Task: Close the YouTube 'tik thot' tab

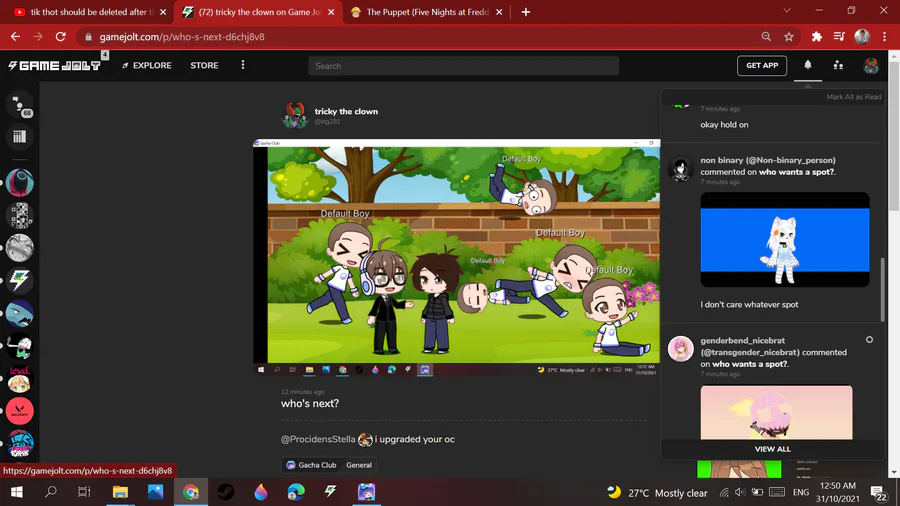Action: point(163,12)
